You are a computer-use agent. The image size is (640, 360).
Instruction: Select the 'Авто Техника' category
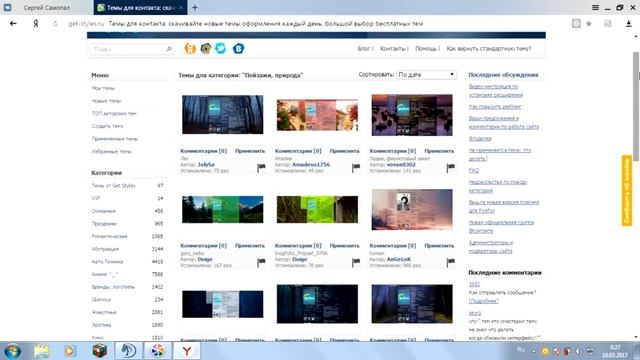coord(107,262)
